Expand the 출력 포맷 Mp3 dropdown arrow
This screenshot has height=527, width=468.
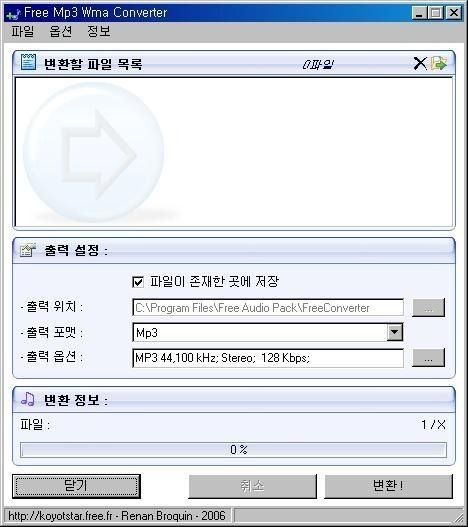click(395, 332)
